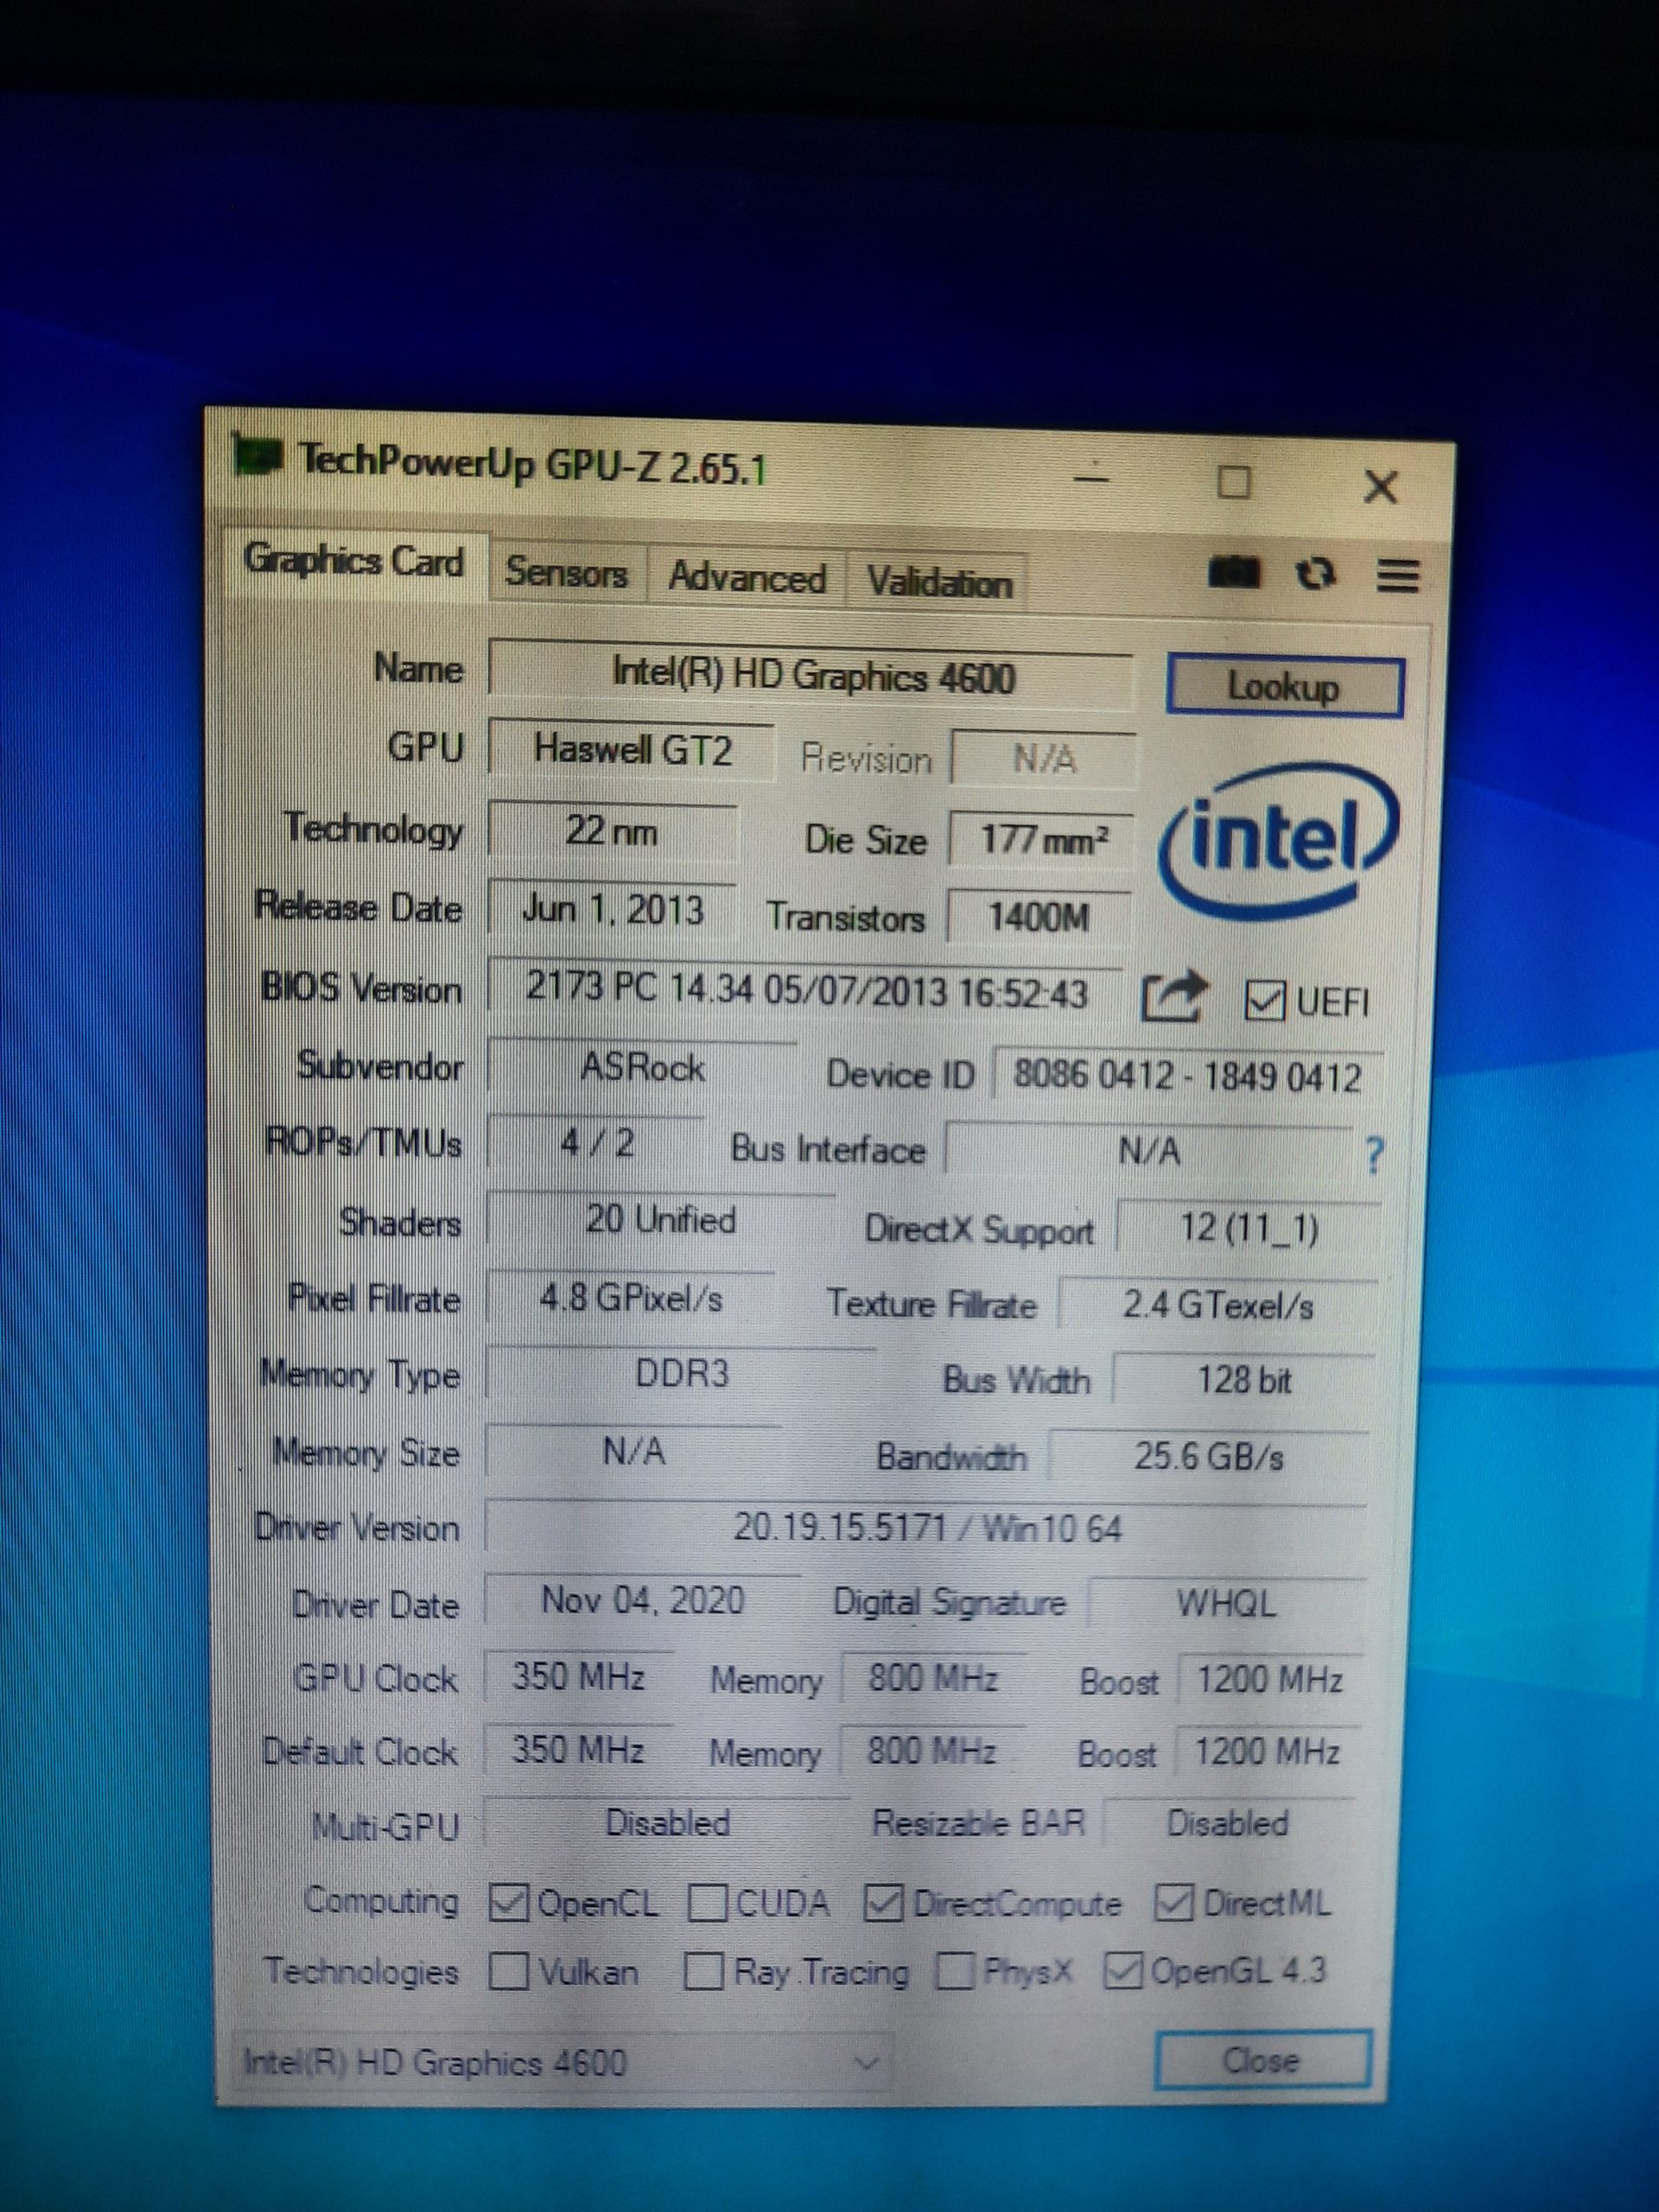Image resolution: width=1659 pixels, height=2212 pixels.
Task: Click the Subvendor value ASRock
Action: coord(642,1068)
